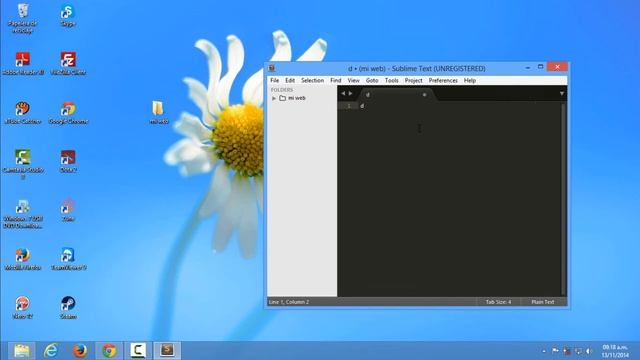Select the TeamViewer 9 desktop shortcut
This screenshot has width=640, height=360.
68,259
